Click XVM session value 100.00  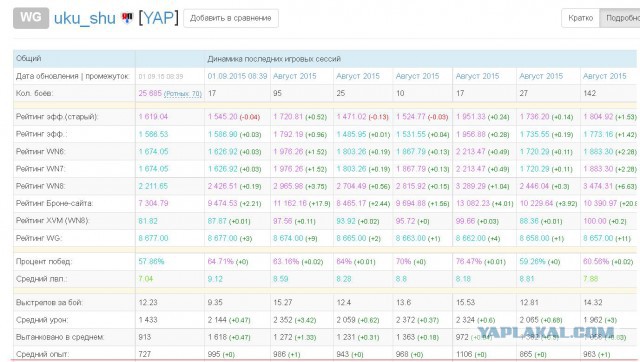[x=595, y=221]
